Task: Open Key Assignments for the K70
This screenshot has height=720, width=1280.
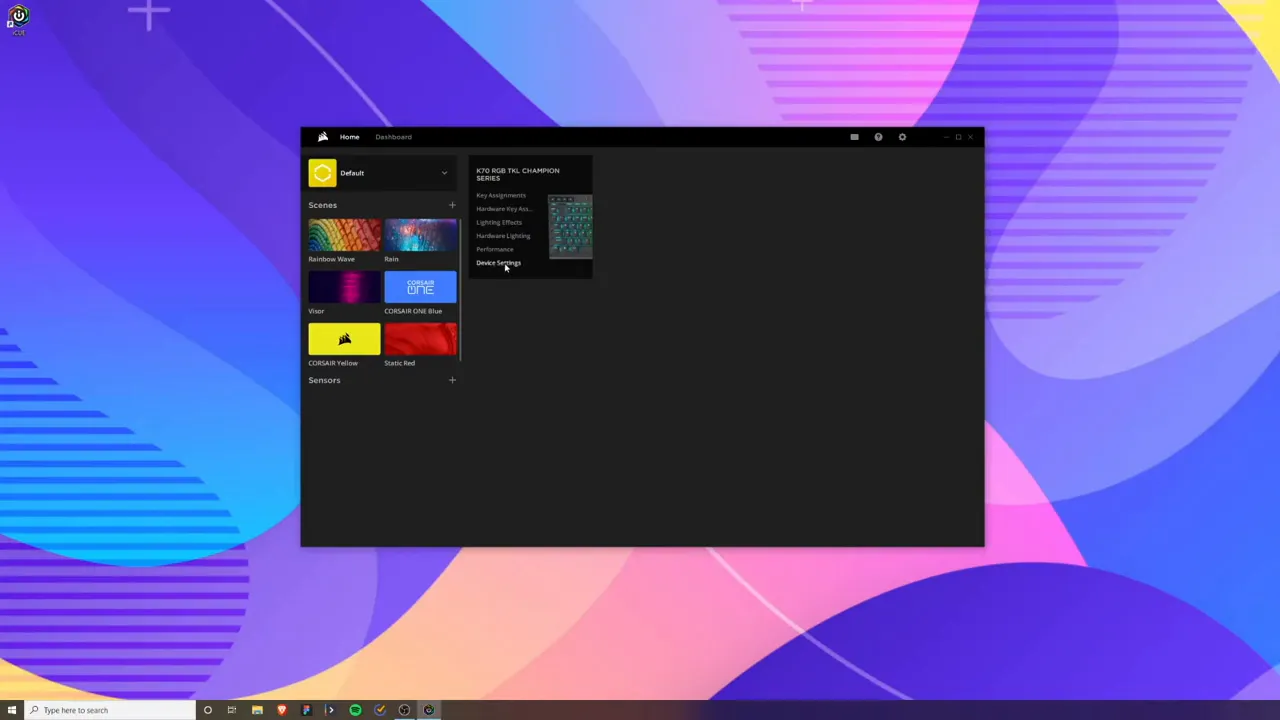Action: click(500, 195)
